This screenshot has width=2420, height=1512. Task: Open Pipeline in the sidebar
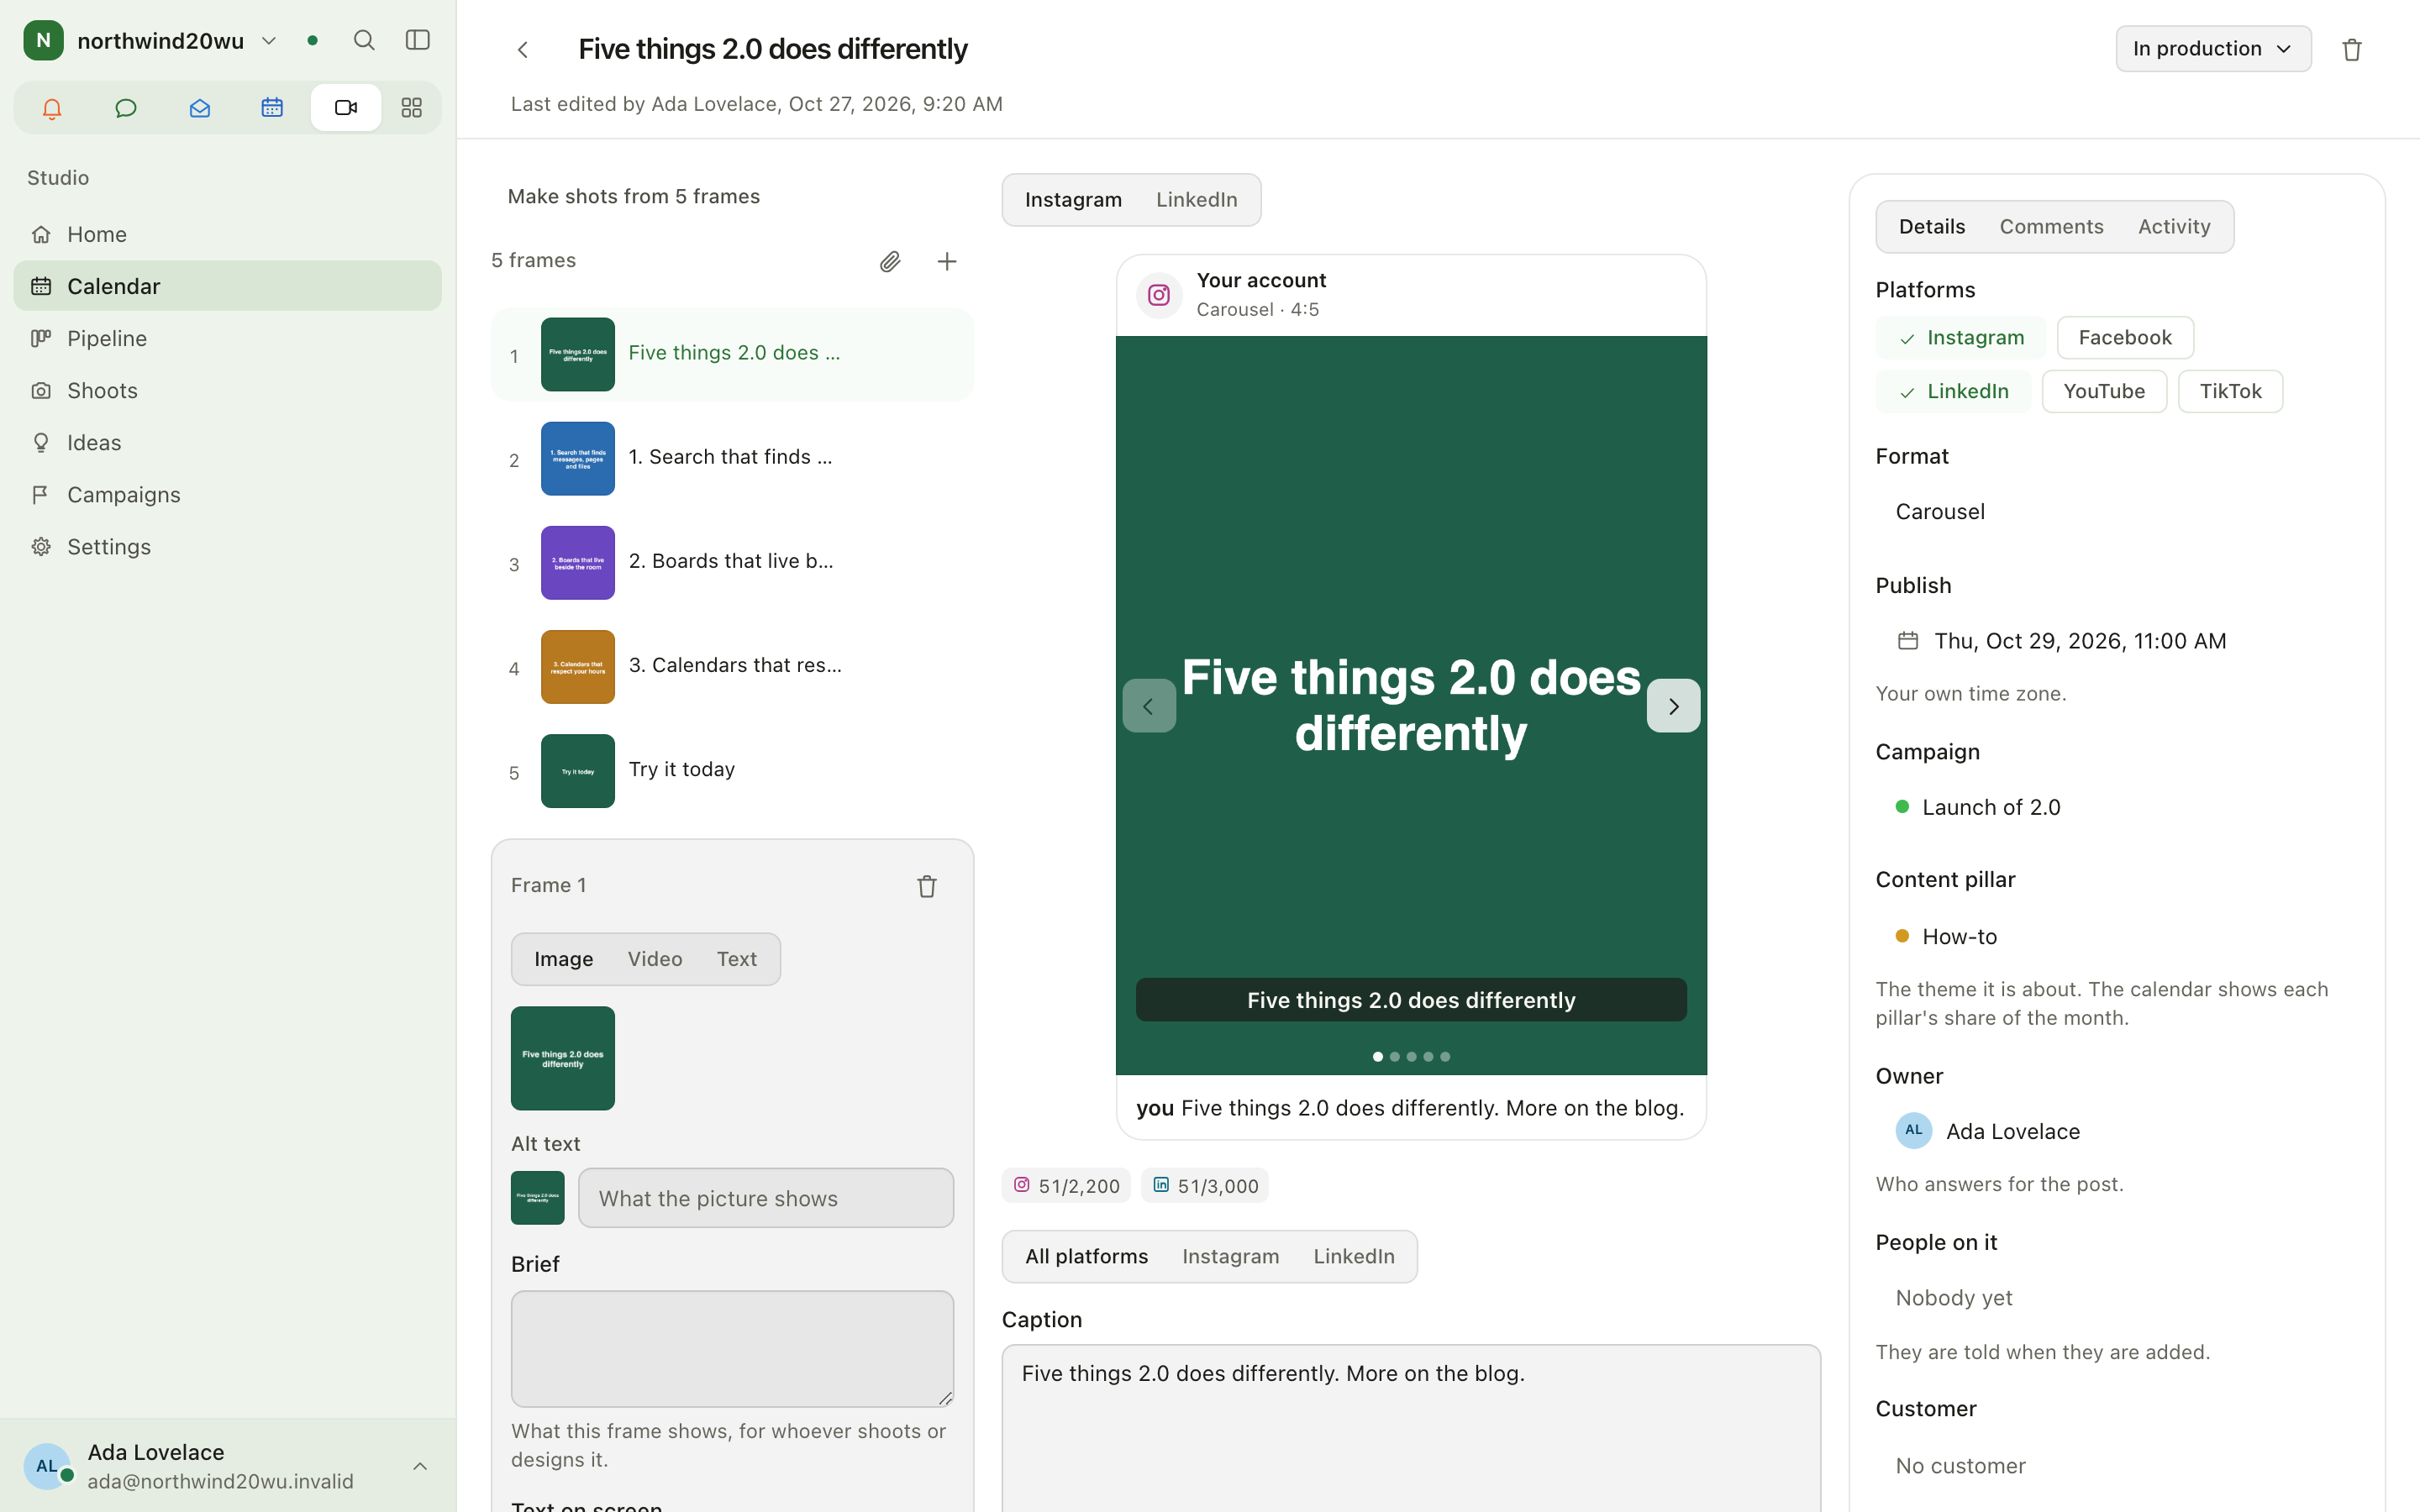pos(227,338)
